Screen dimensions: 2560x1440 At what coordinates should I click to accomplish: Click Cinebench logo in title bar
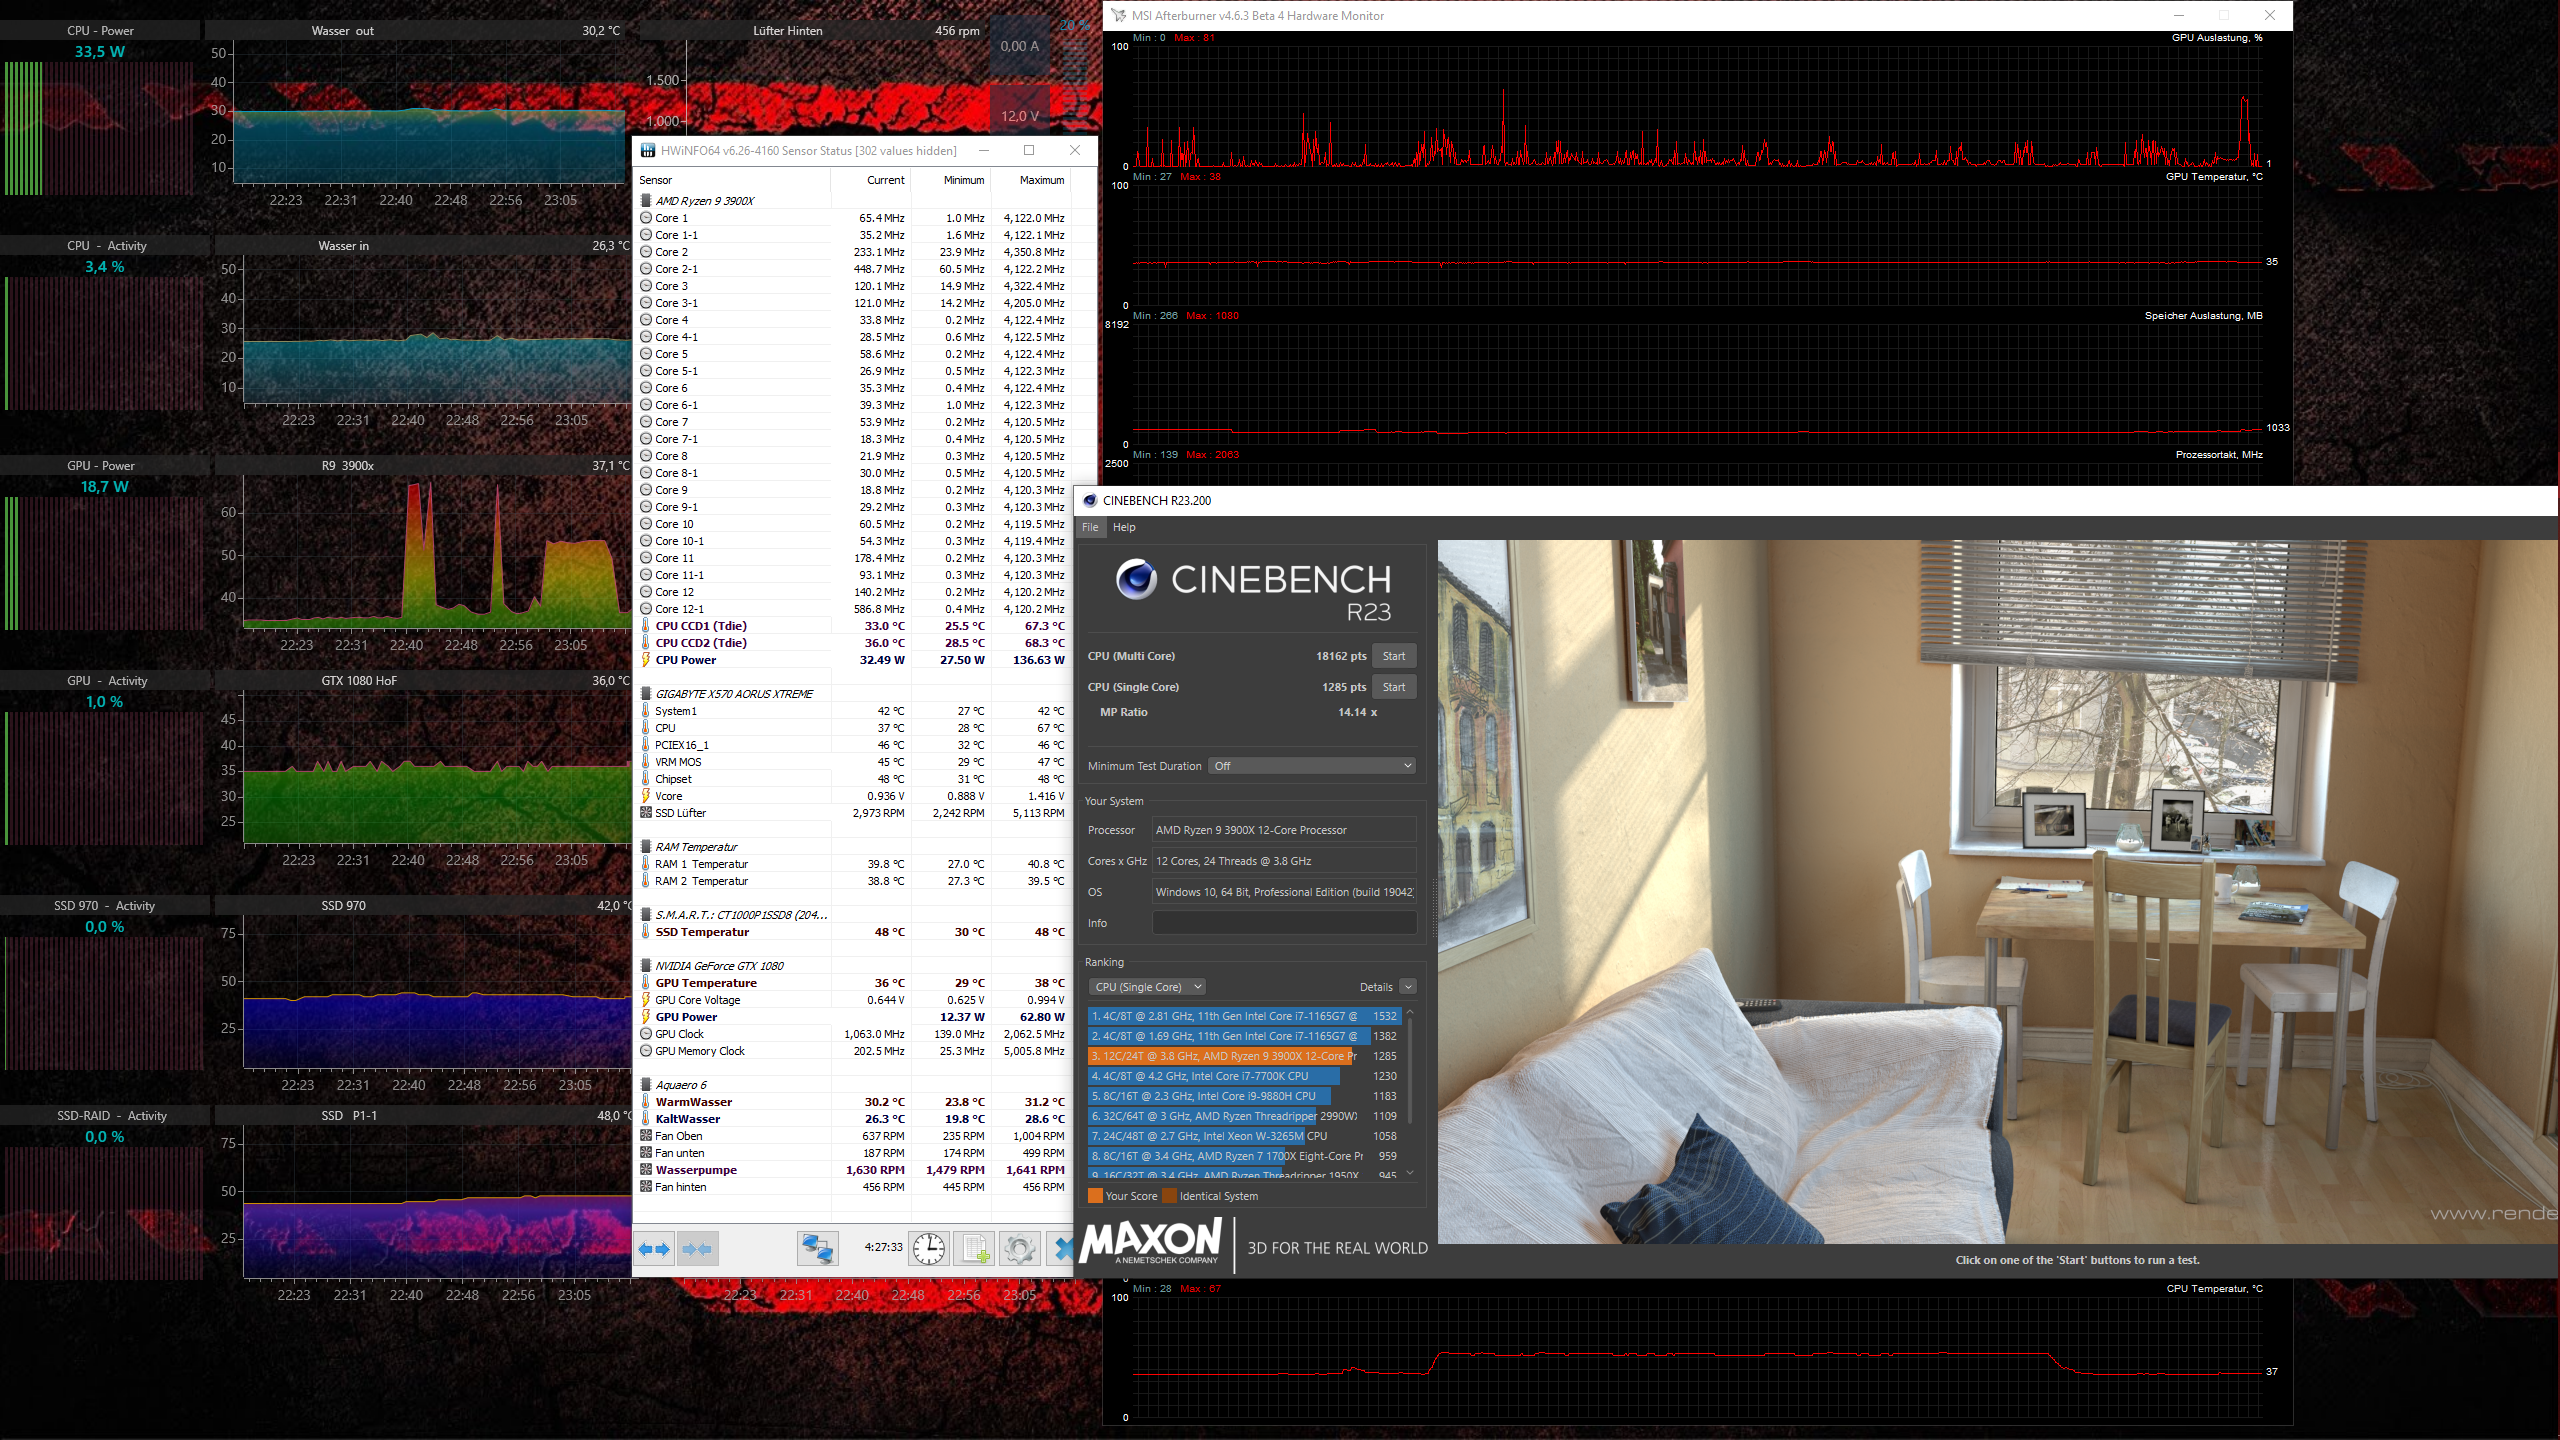pos(1090,501)
